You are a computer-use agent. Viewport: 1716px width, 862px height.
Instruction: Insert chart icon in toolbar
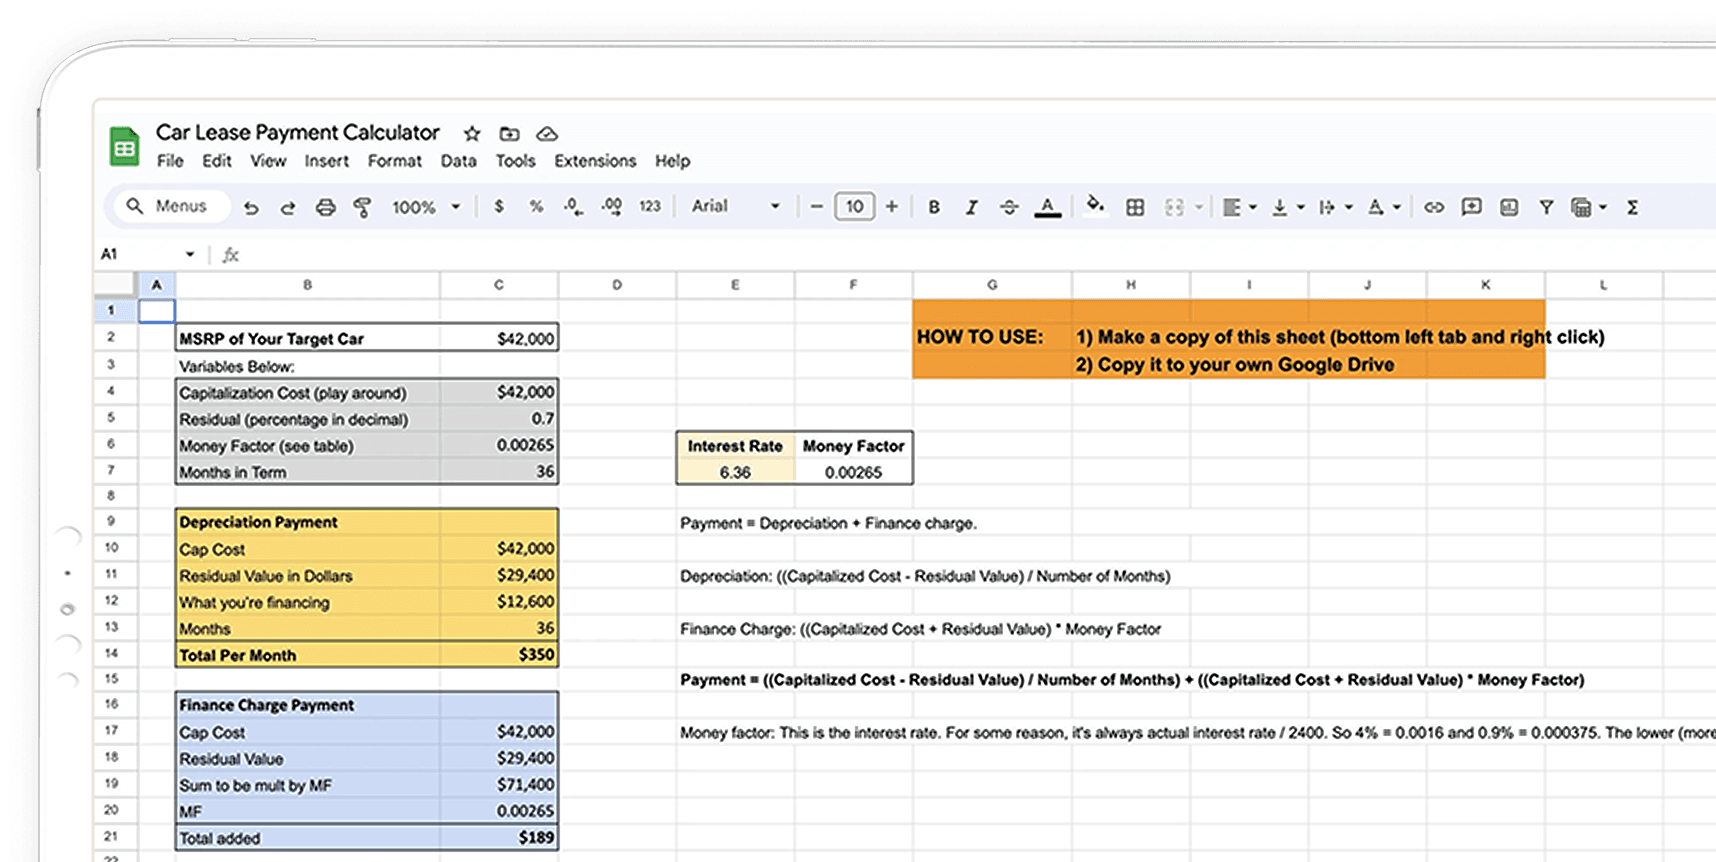(x=1509, y=207)
